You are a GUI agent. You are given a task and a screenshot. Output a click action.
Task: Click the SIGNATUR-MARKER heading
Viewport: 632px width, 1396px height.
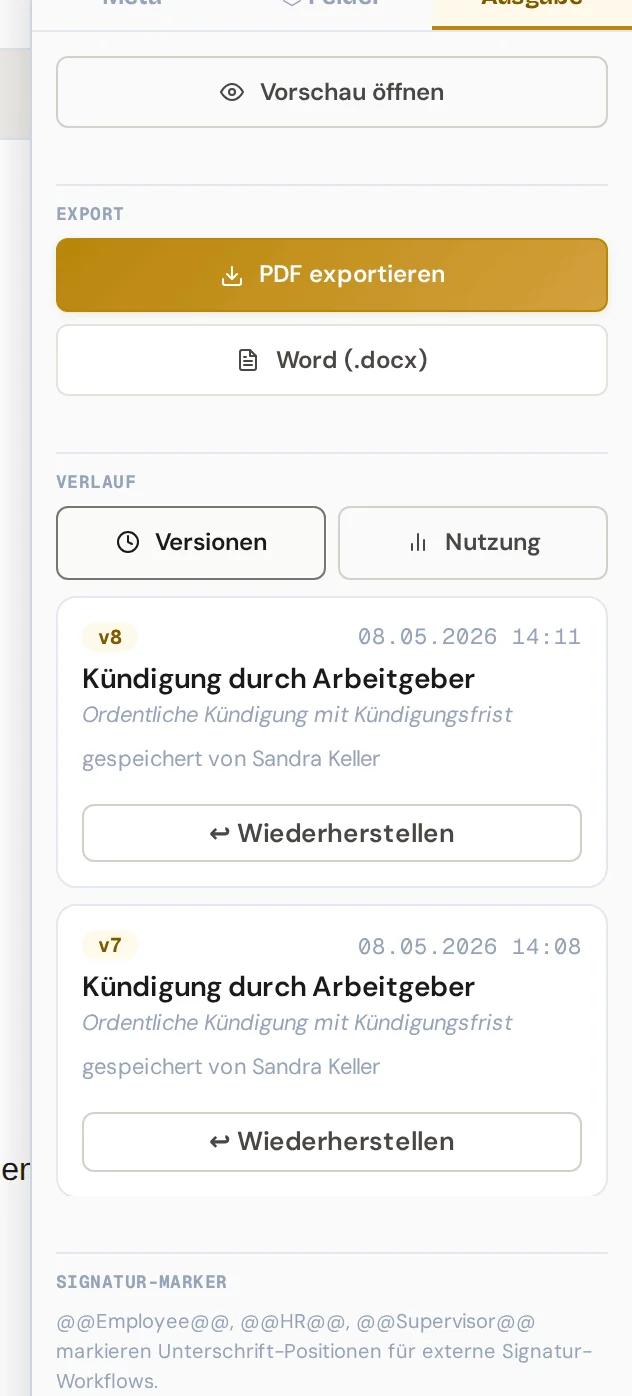point(142,1282)
